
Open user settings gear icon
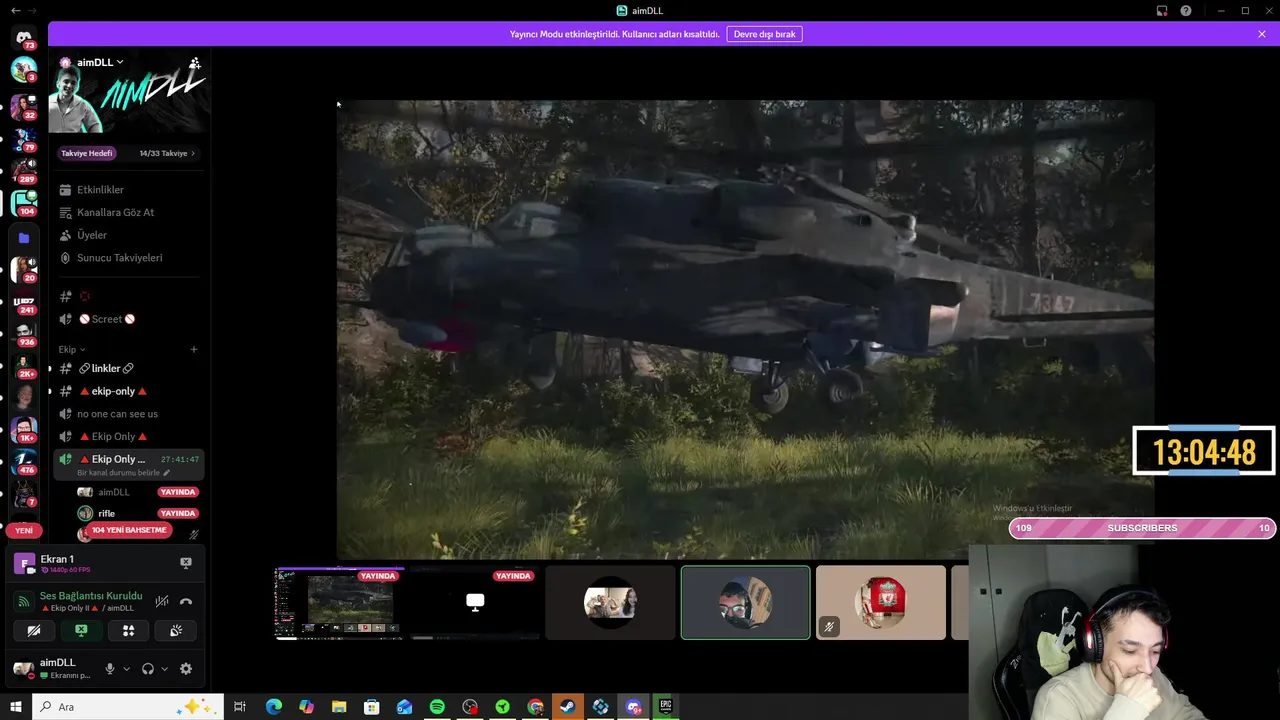(x=186, y=669)
